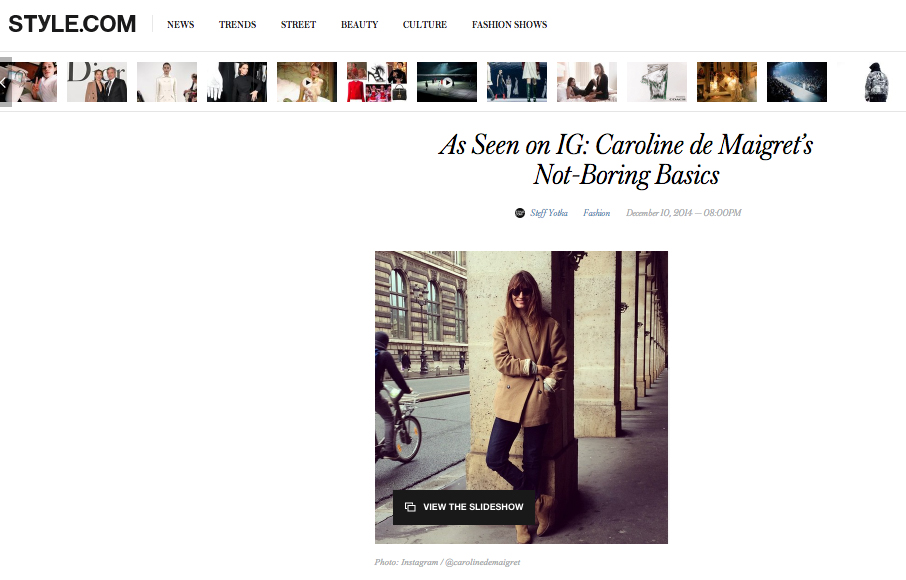Open the Street section
Screen dimensions: 906x580
(x=298, y=24)
